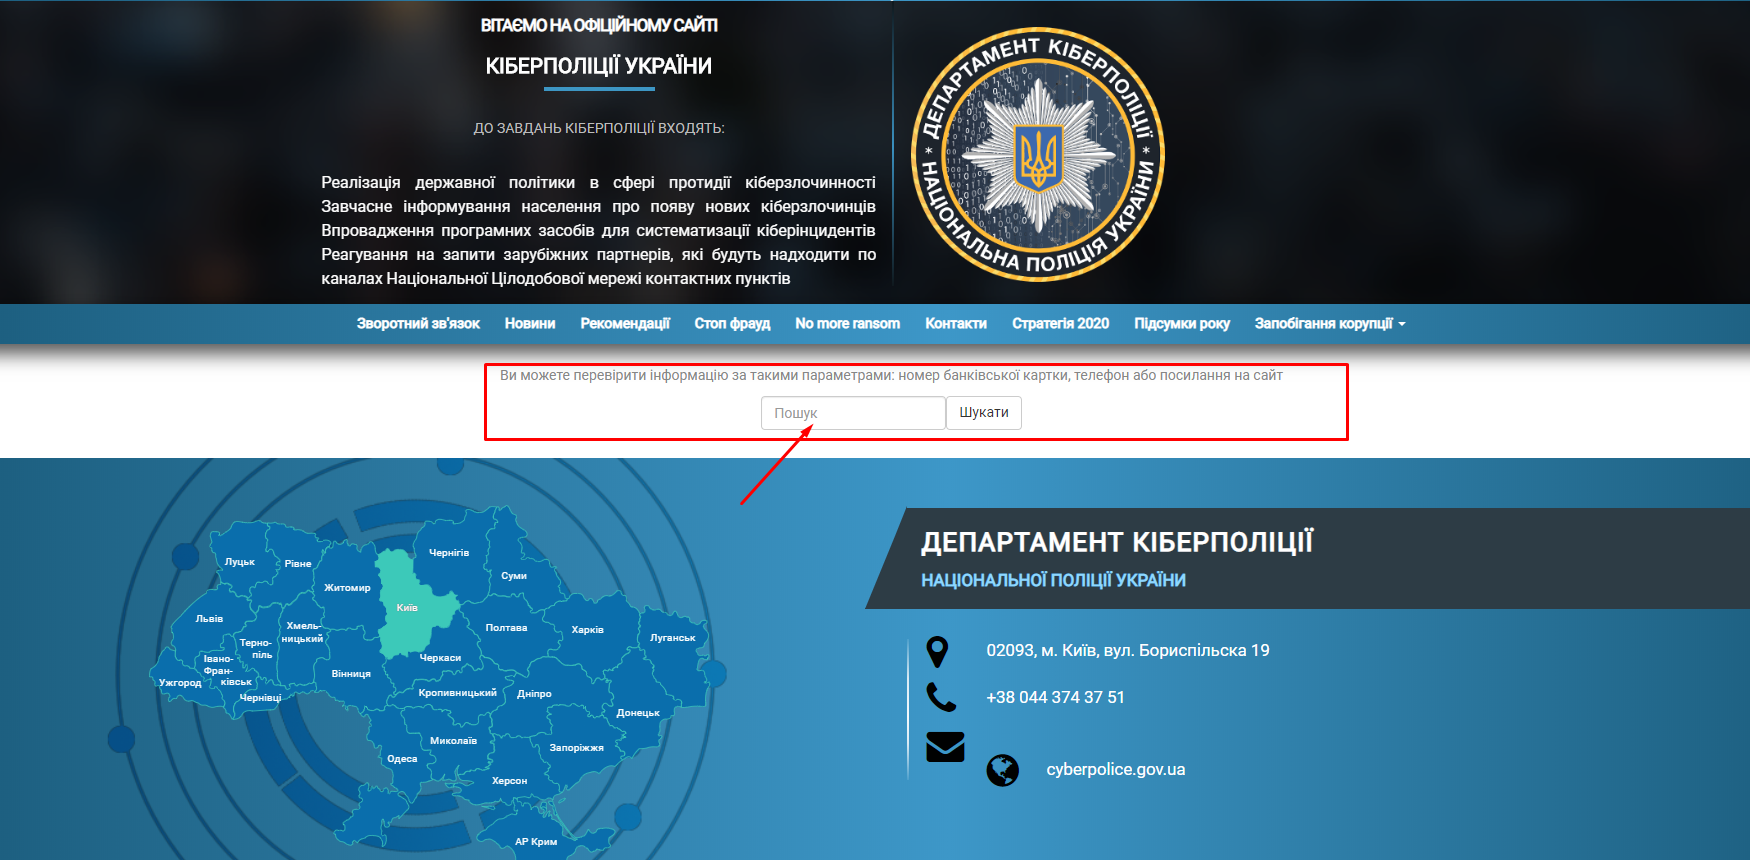
Task: Click the envelope email icon
Action: point(945,747)
